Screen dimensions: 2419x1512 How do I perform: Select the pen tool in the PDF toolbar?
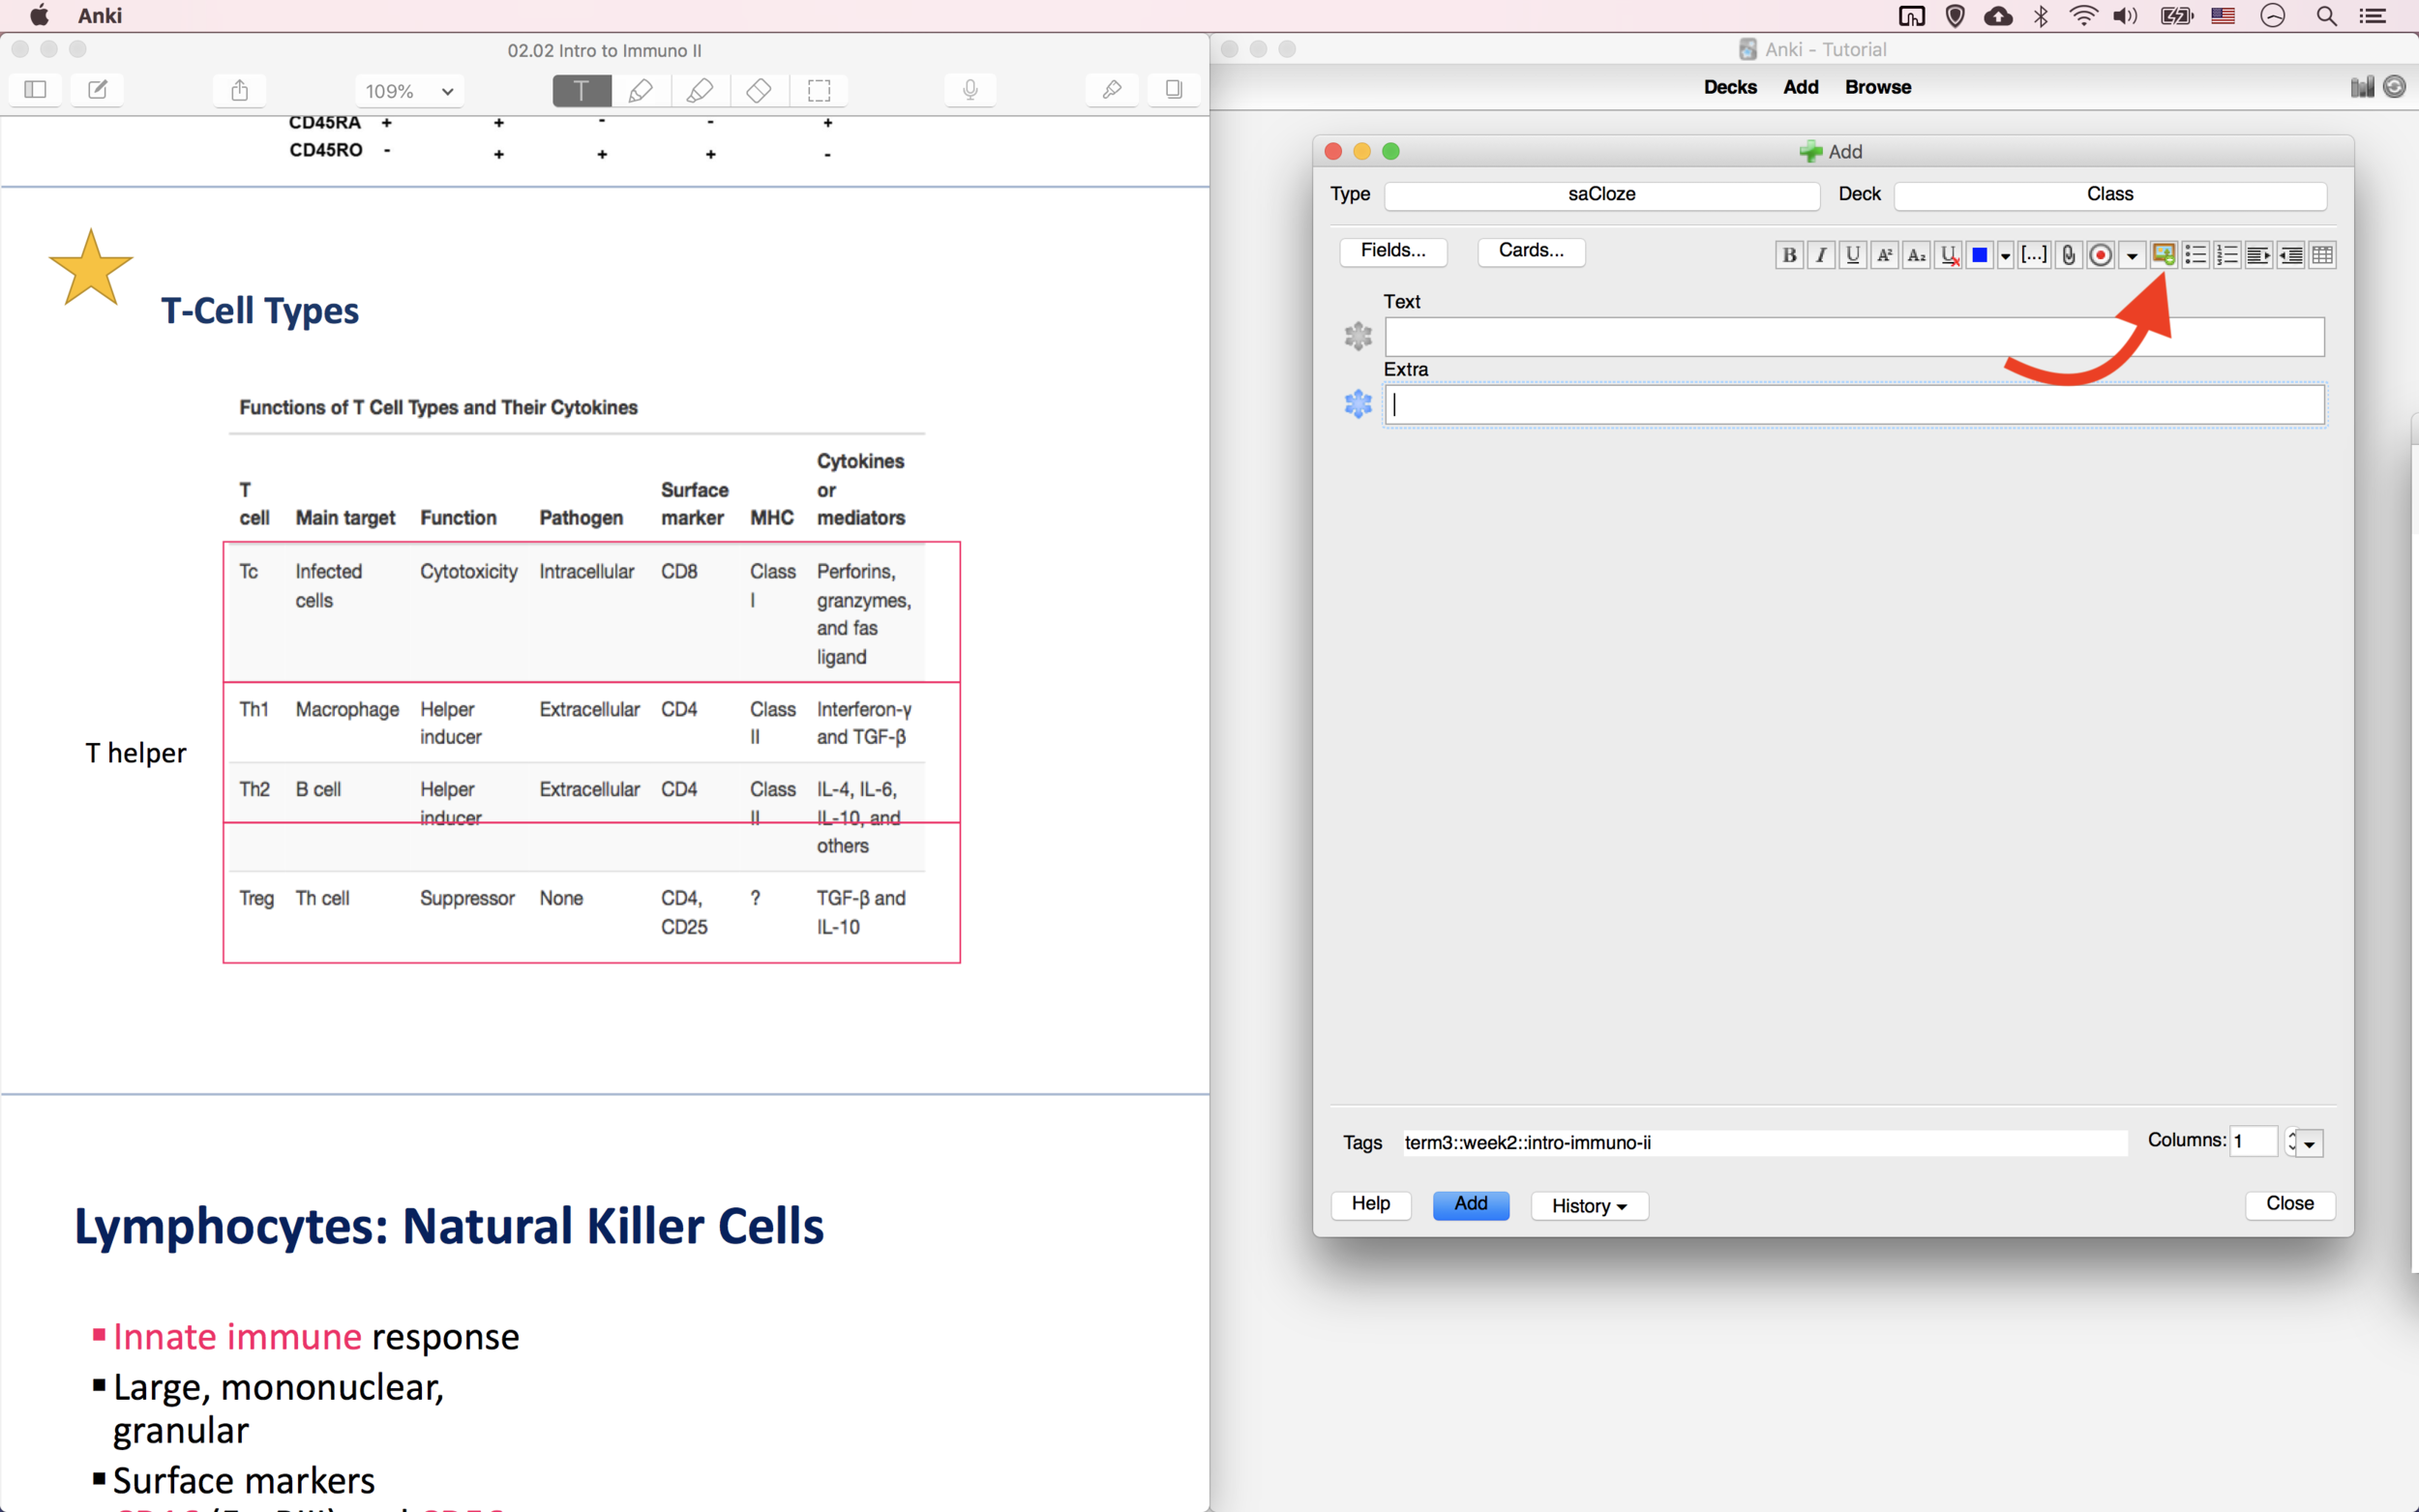[640, 90]
